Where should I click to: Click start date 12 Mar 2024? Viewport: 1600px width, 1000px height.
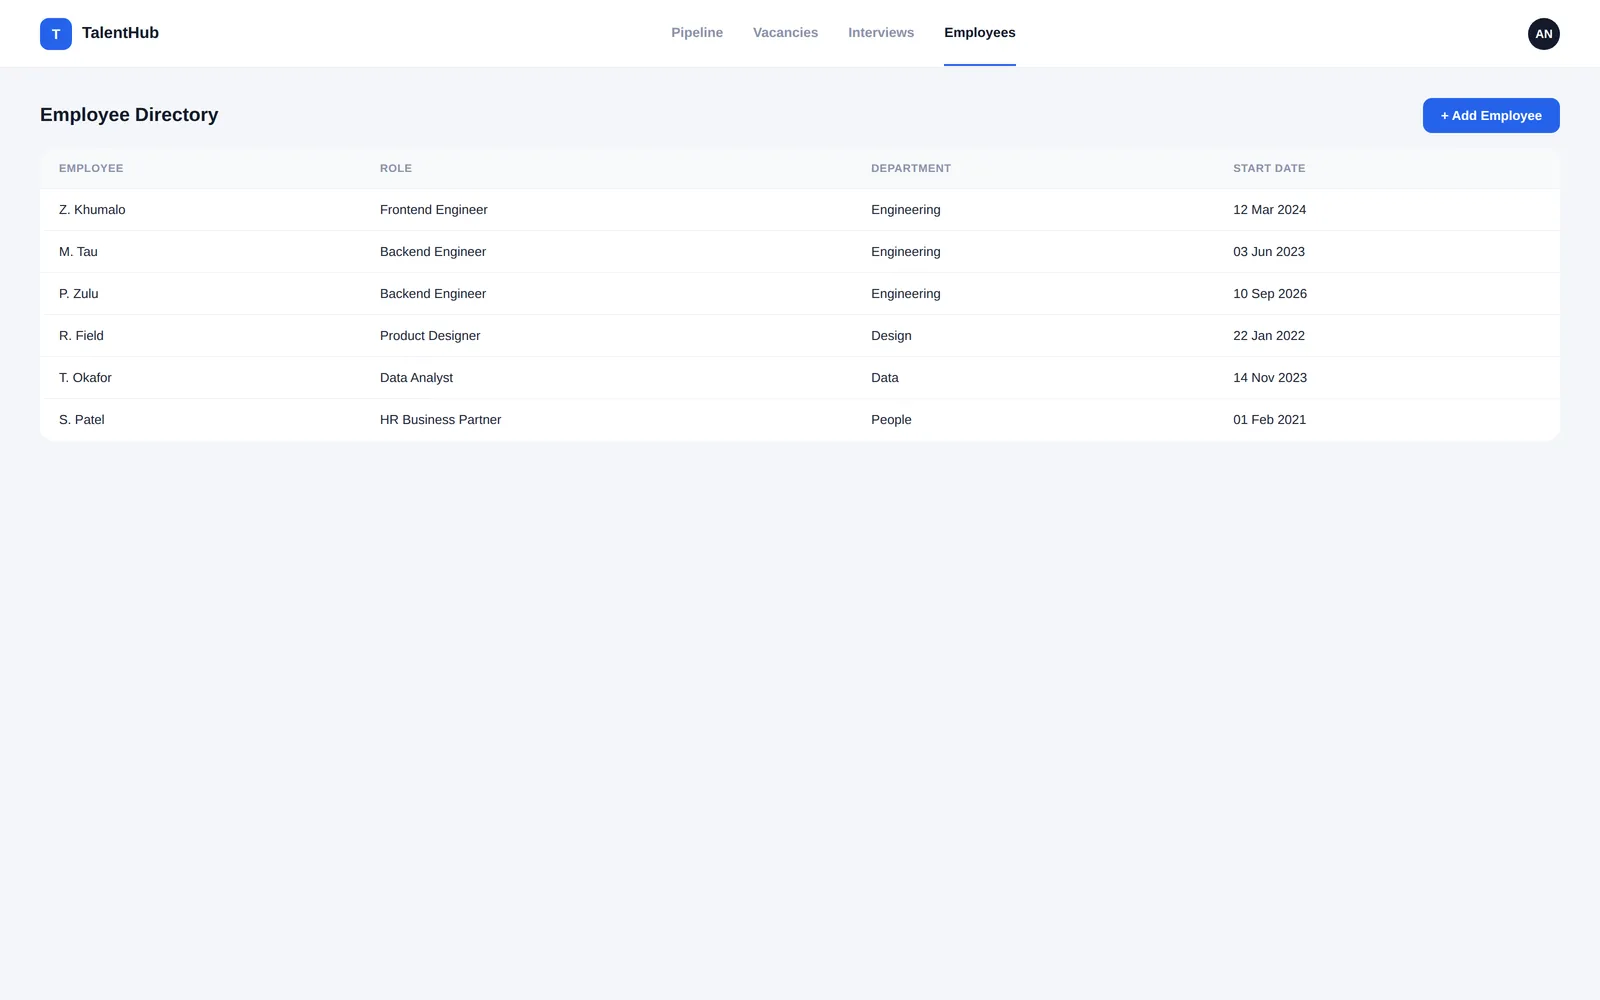[1270, 210]
